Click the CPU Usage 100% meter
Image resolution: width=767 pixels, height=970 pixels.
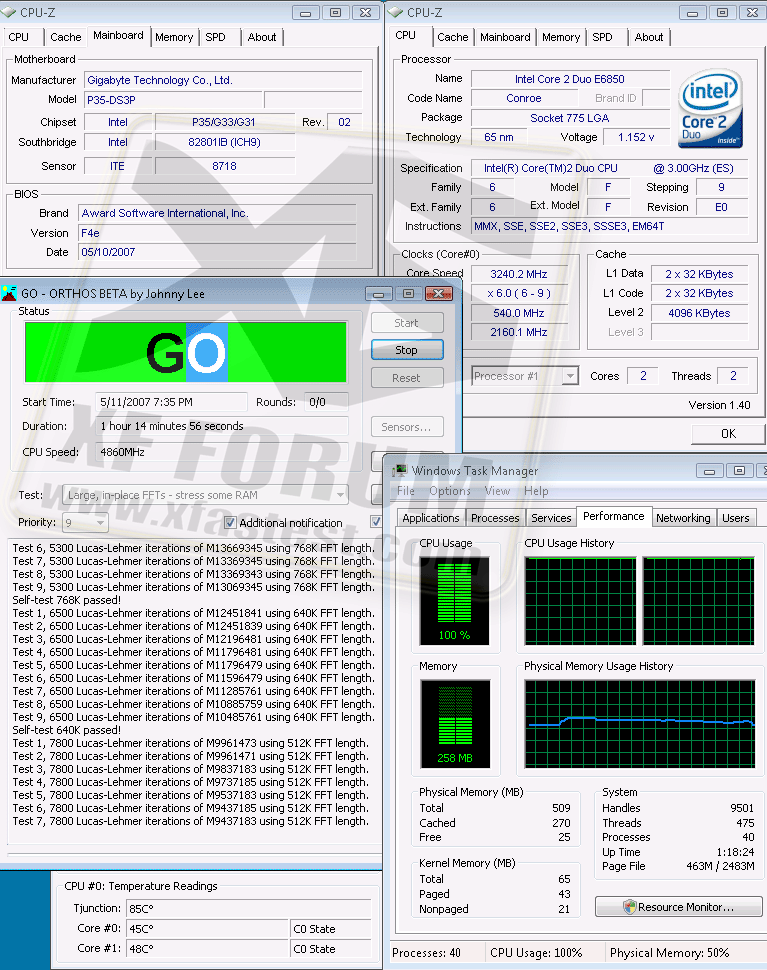tap(455, 601)
